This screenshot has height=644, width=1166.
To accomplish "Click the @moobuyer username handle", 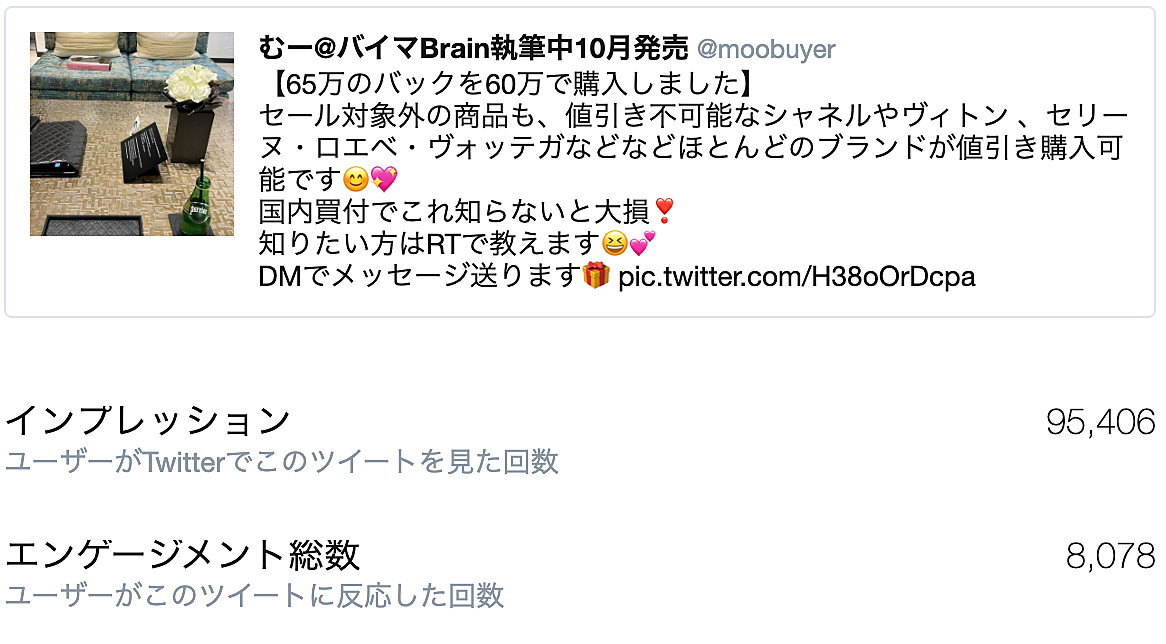I will [766, 49].
